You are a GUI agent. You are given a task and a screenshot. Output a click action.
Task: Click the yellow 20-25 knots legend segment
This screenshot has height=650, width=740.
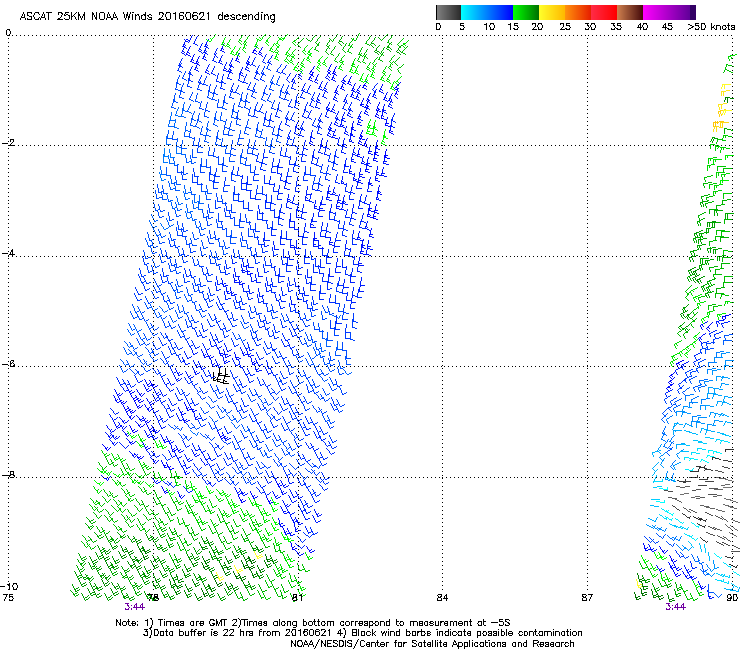[552, 12]
